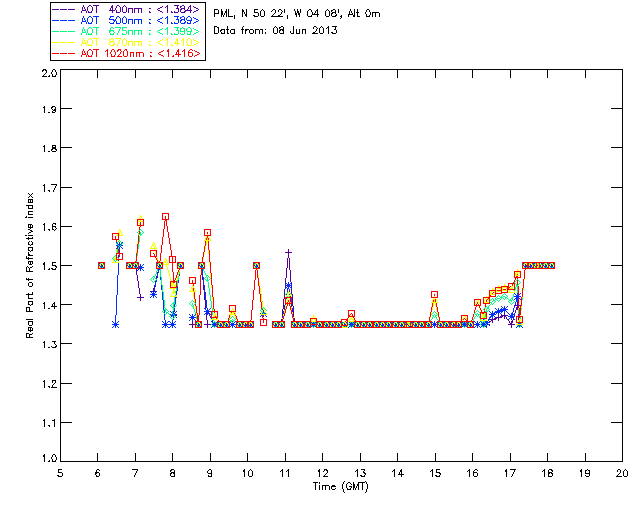Click the purple dashed 400nm legend line
Viewport: 640px width, 512px height.
click(x=64, y=9)
